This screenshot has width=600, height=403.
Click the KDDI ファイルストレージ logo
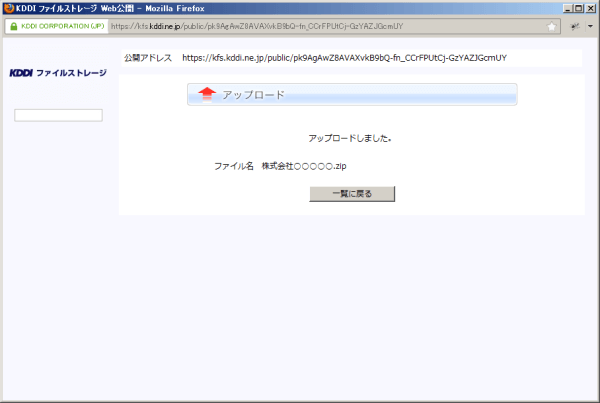tap(57, 73)
